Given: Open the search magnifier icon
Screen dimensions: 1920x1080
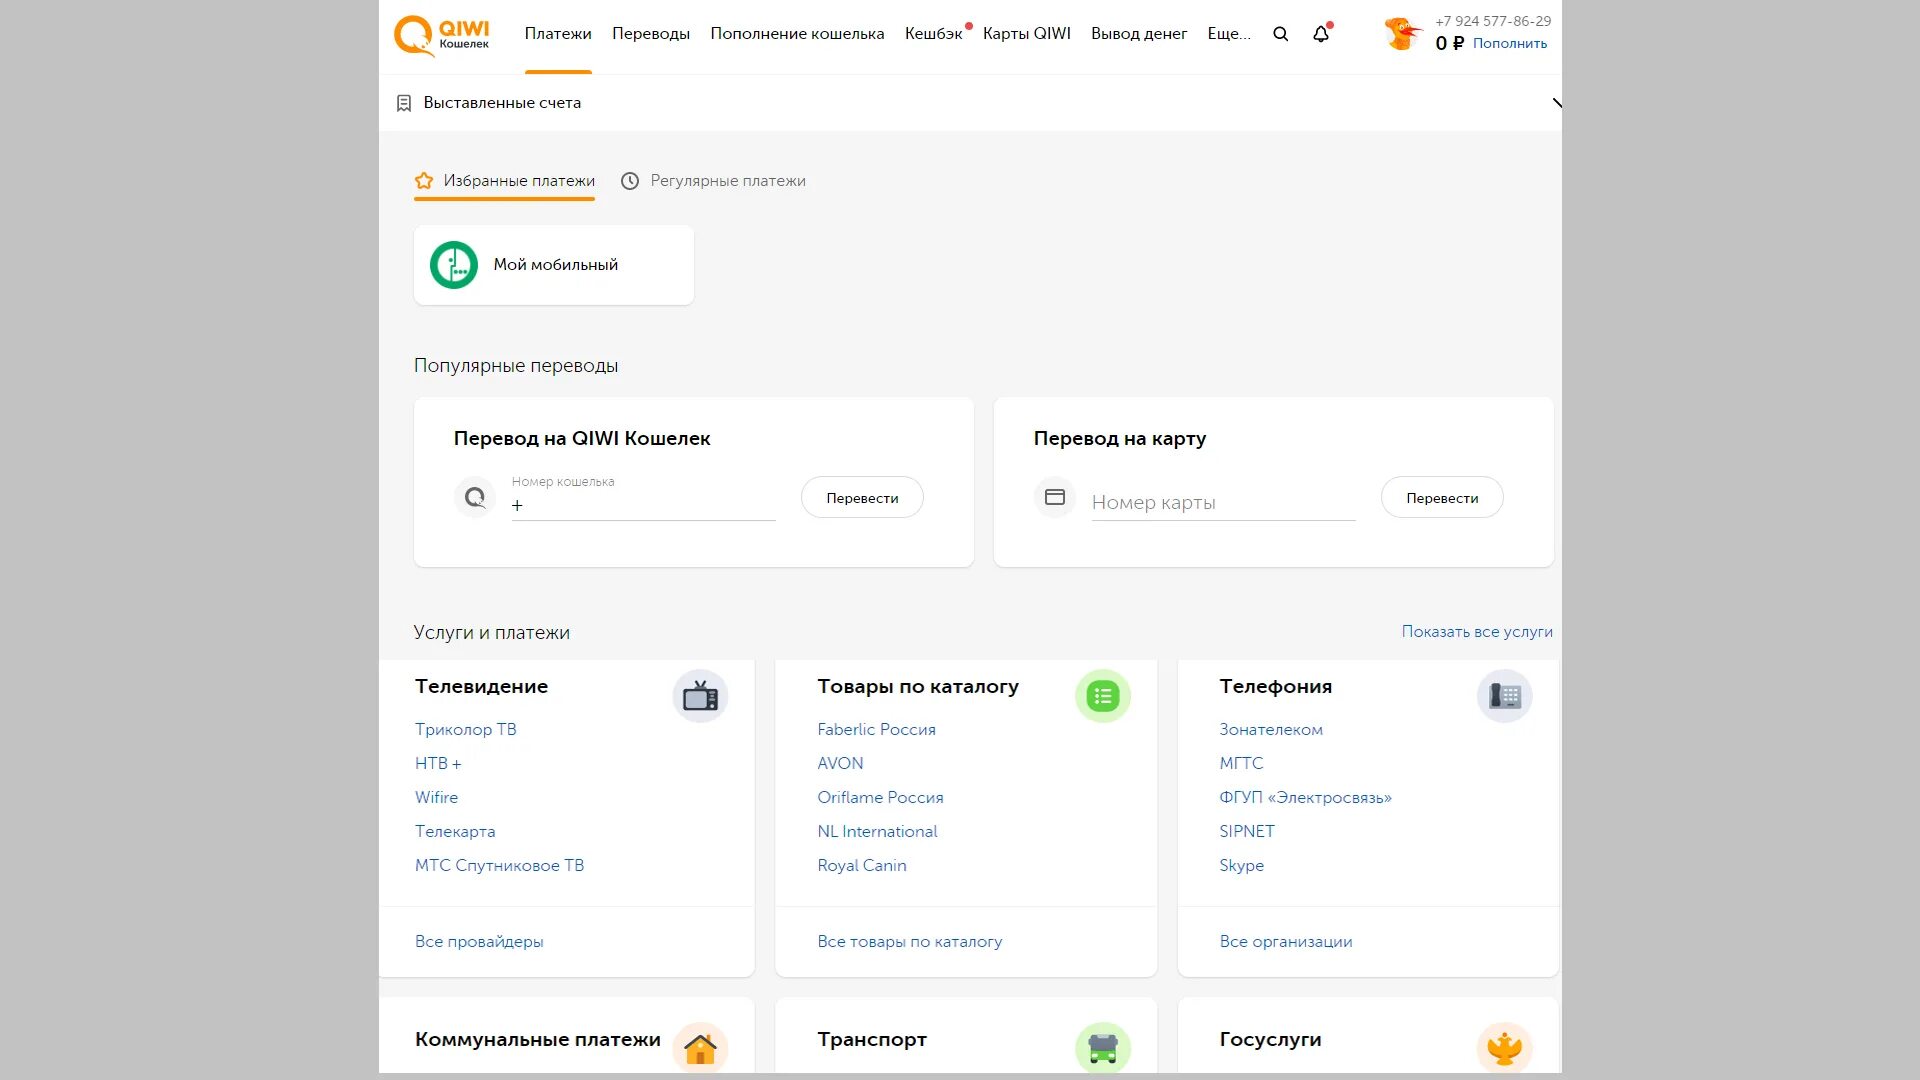Looking at the screenshot, I should [x=1280, y=34].
